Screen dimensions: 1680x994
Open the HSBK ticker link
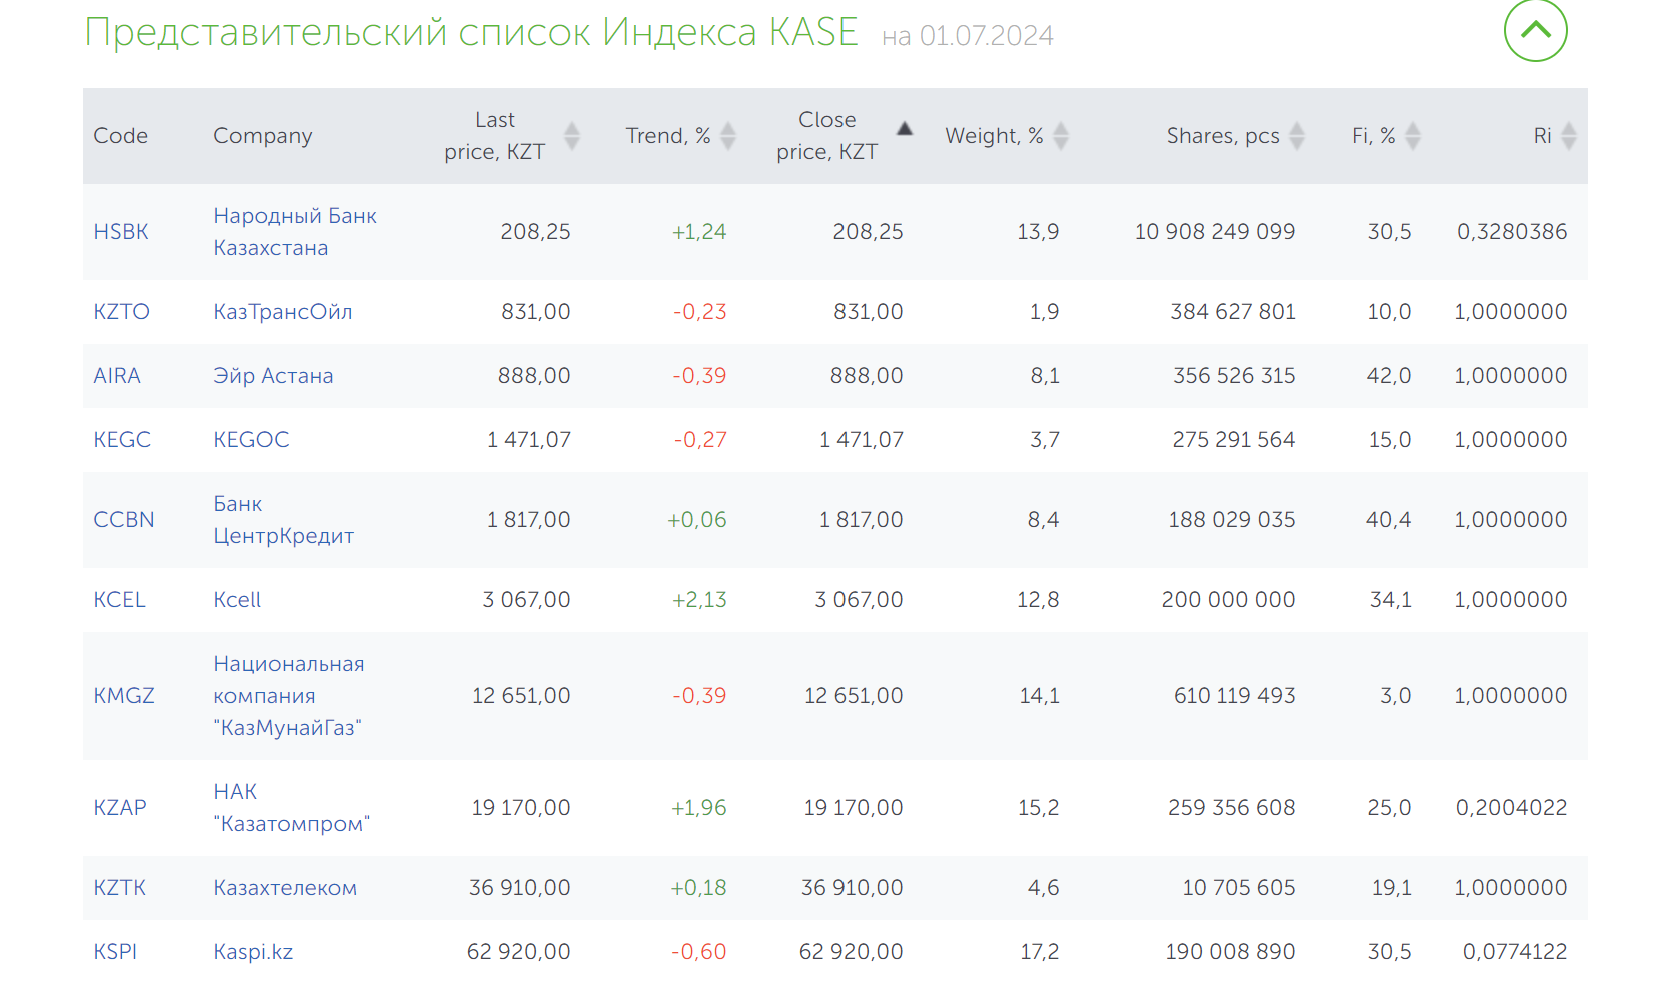click(x=121, y=232)
